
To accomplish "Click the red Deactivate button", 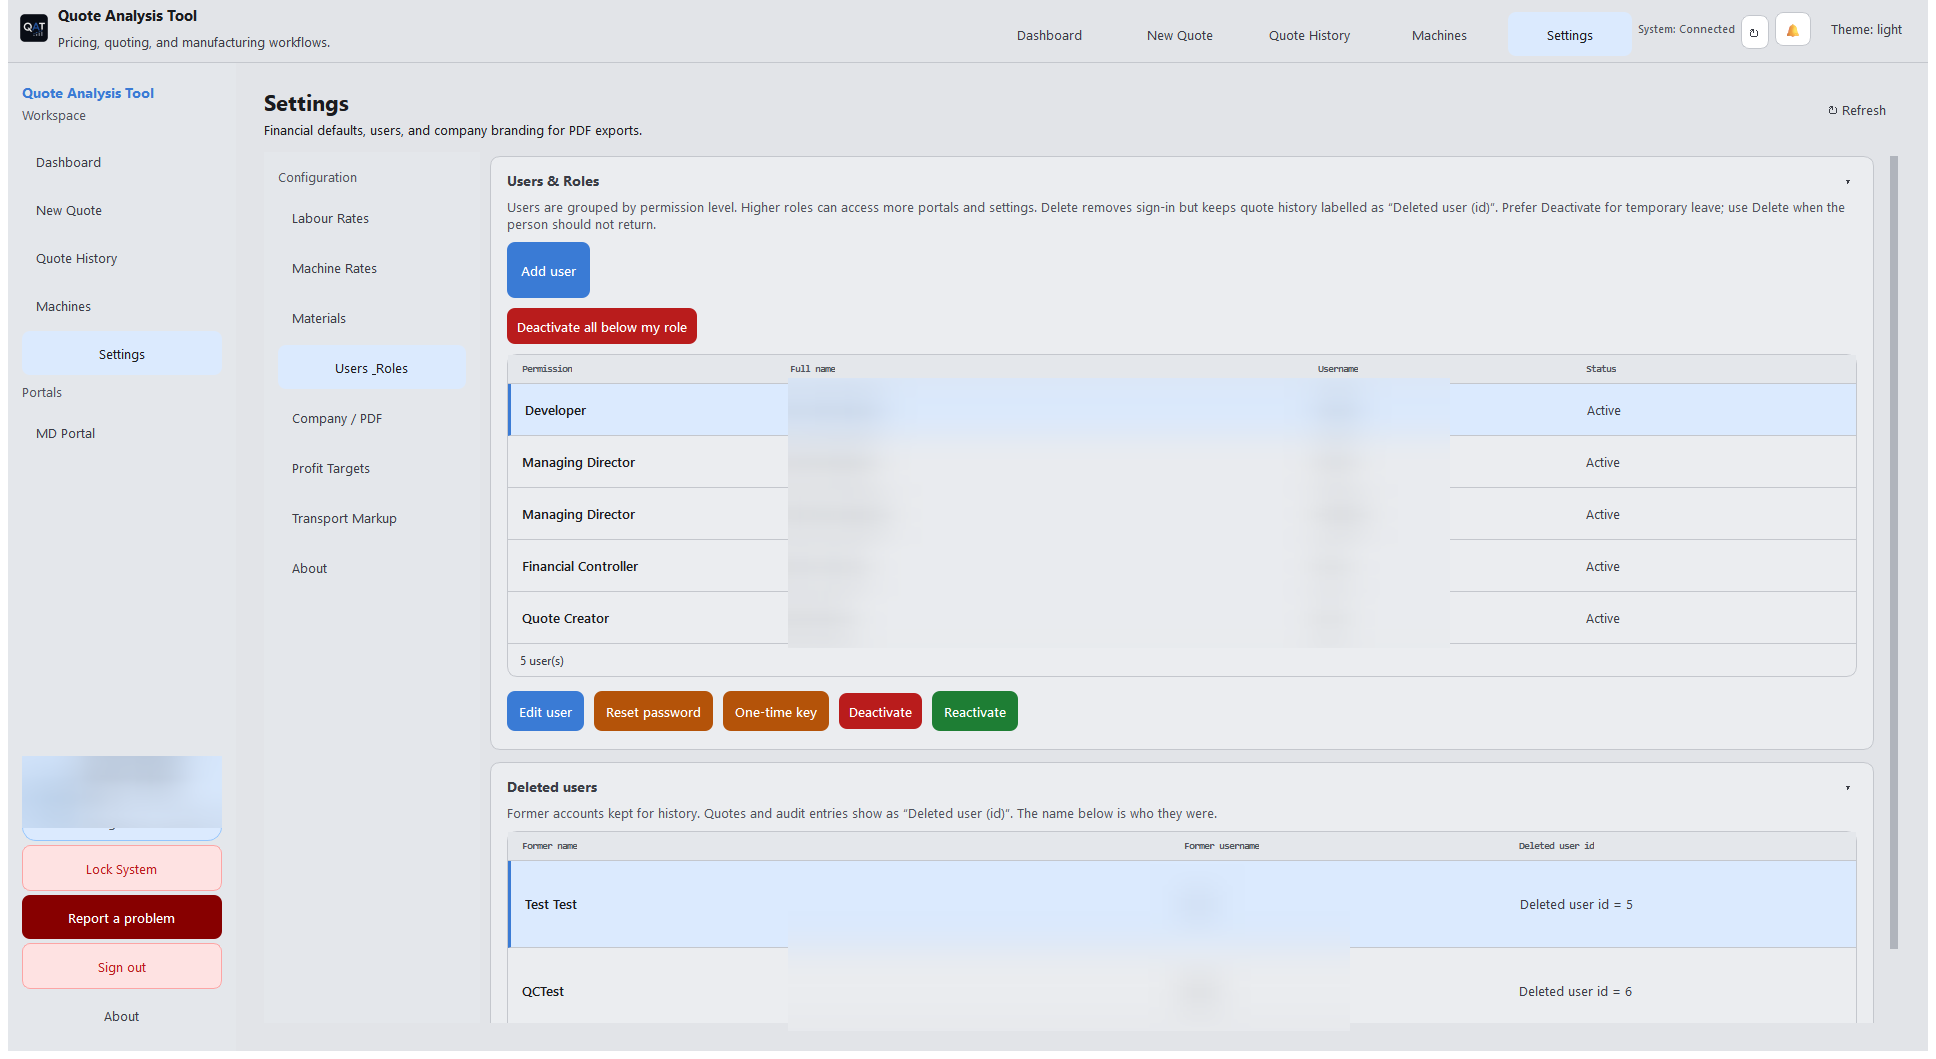I will coord(880,712).
